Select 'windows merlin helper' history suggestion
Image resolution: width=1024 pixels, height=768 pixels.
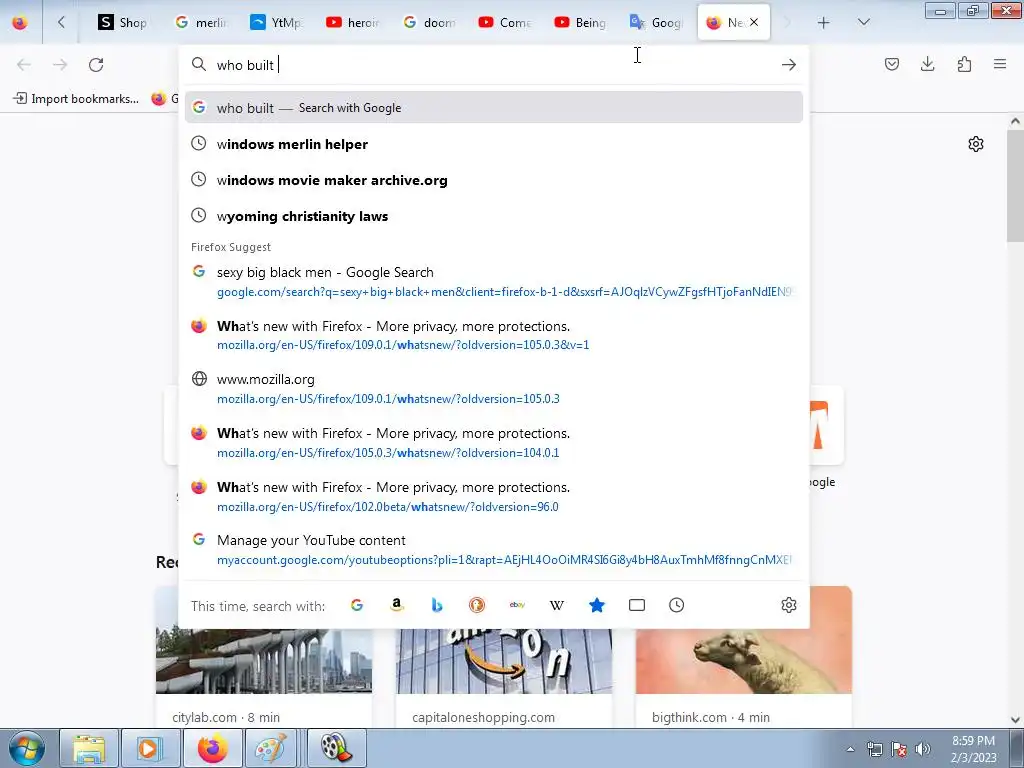[x=494, y=144]
